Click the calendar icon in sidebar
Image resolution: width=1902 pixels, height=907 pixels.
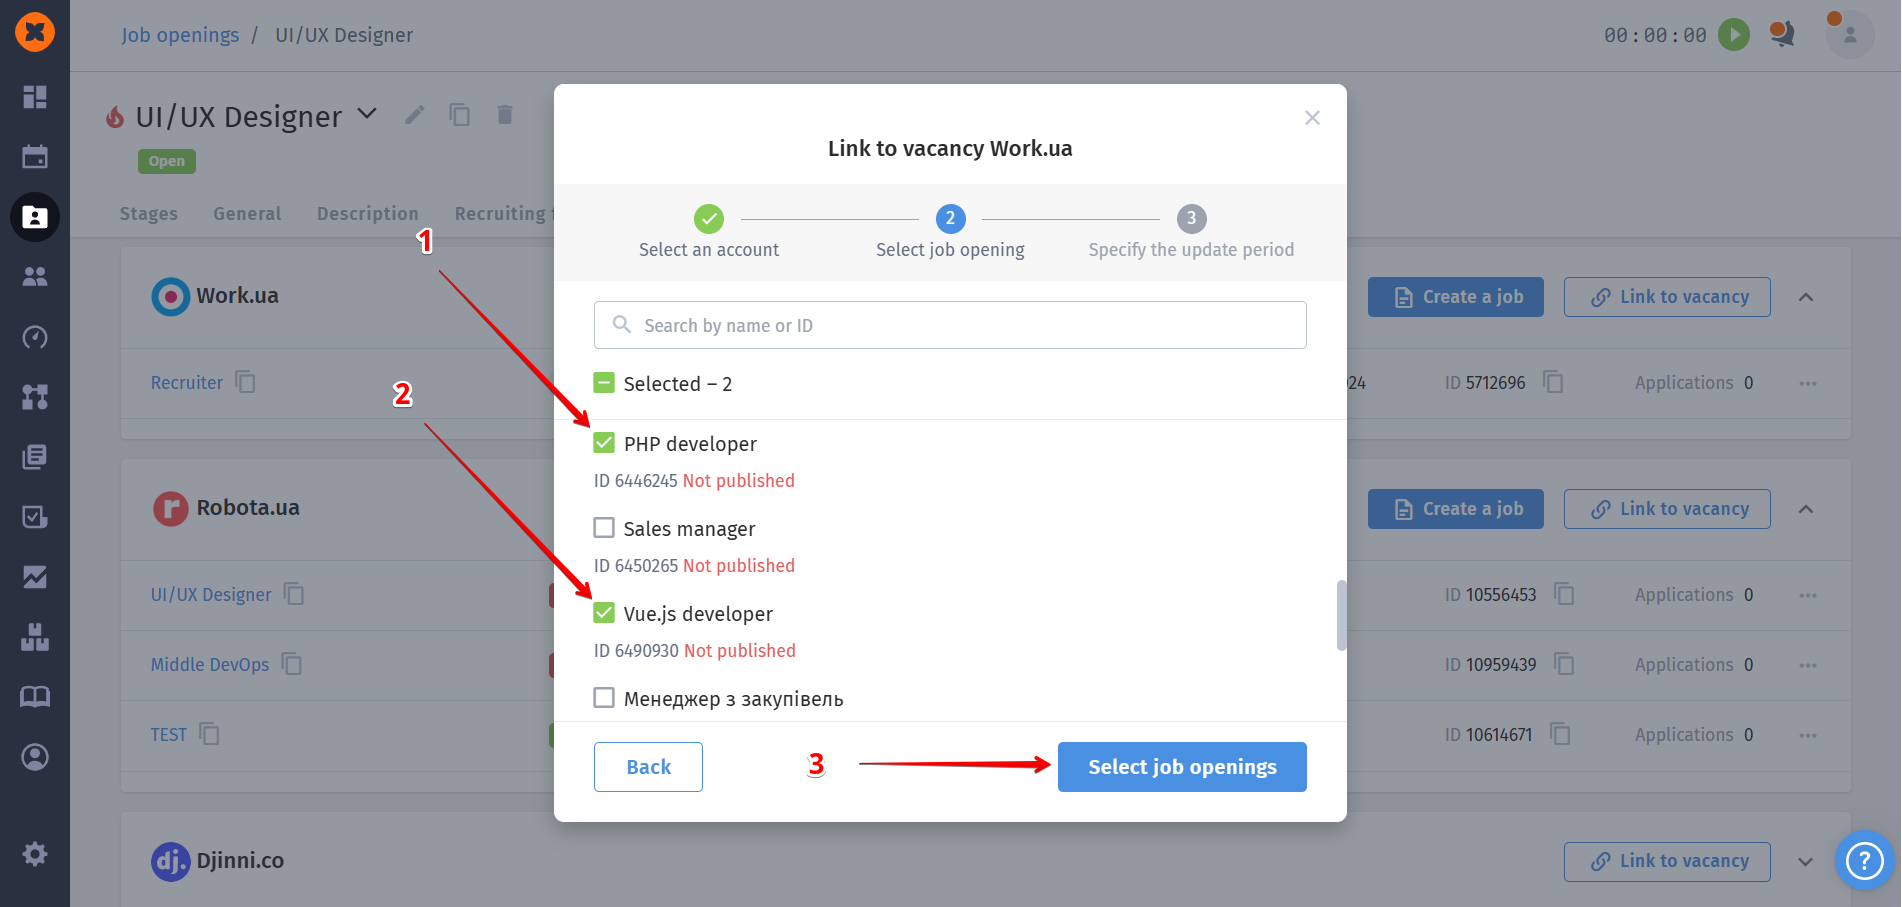35,157
